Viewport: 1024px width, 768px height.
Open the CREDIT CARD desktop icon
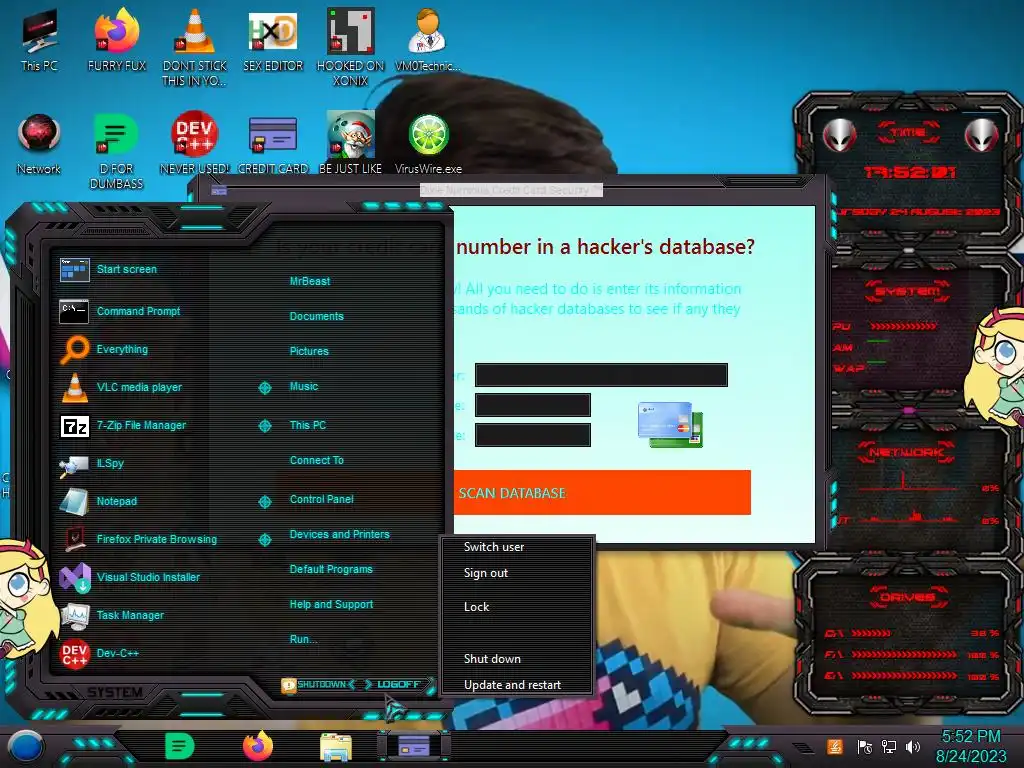coord(273,144)
